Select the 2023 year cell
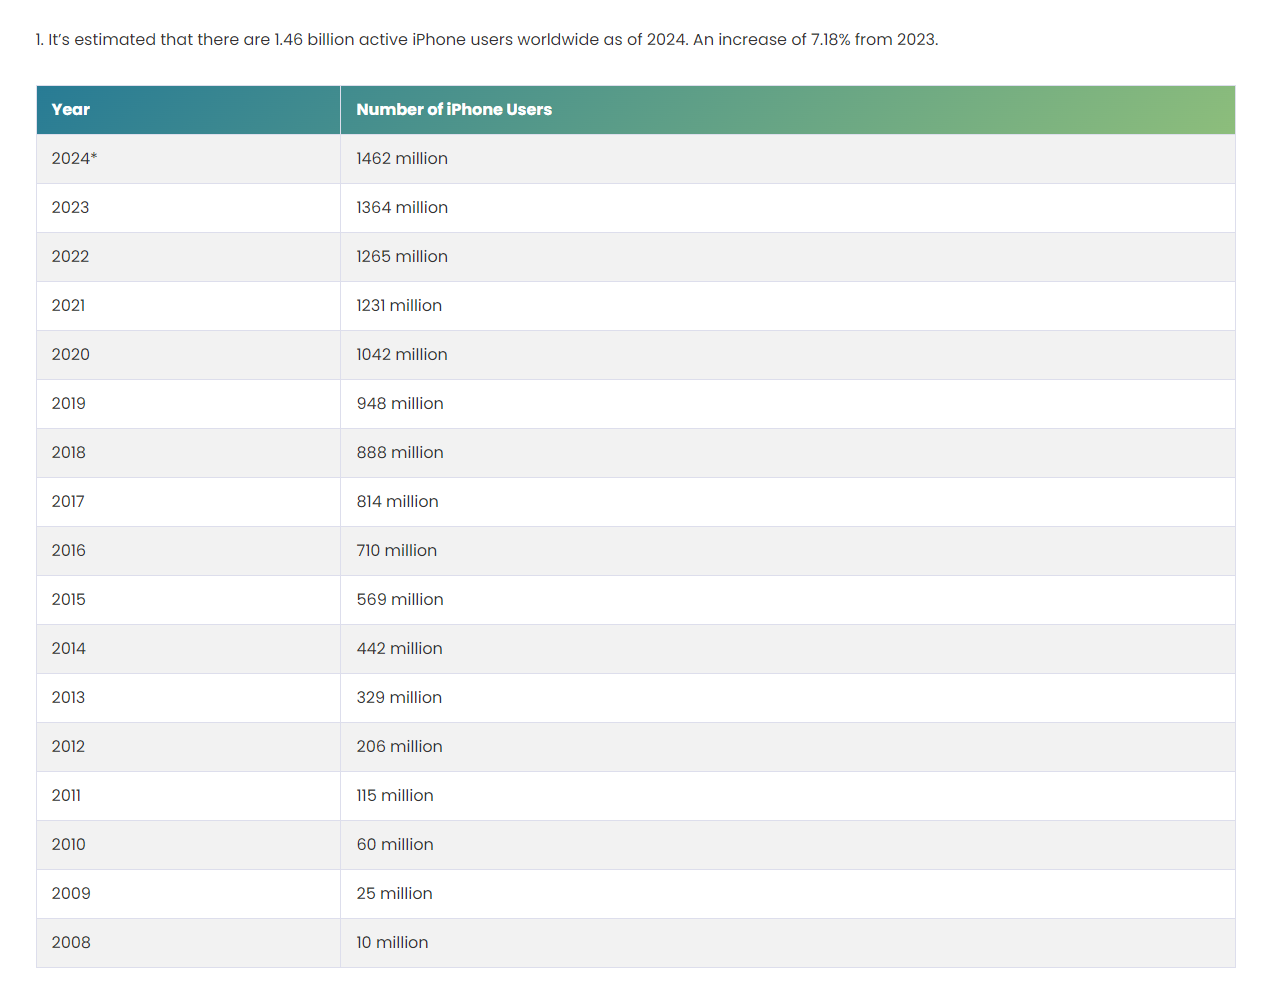The image size is (1275, 992). [70, 208]
